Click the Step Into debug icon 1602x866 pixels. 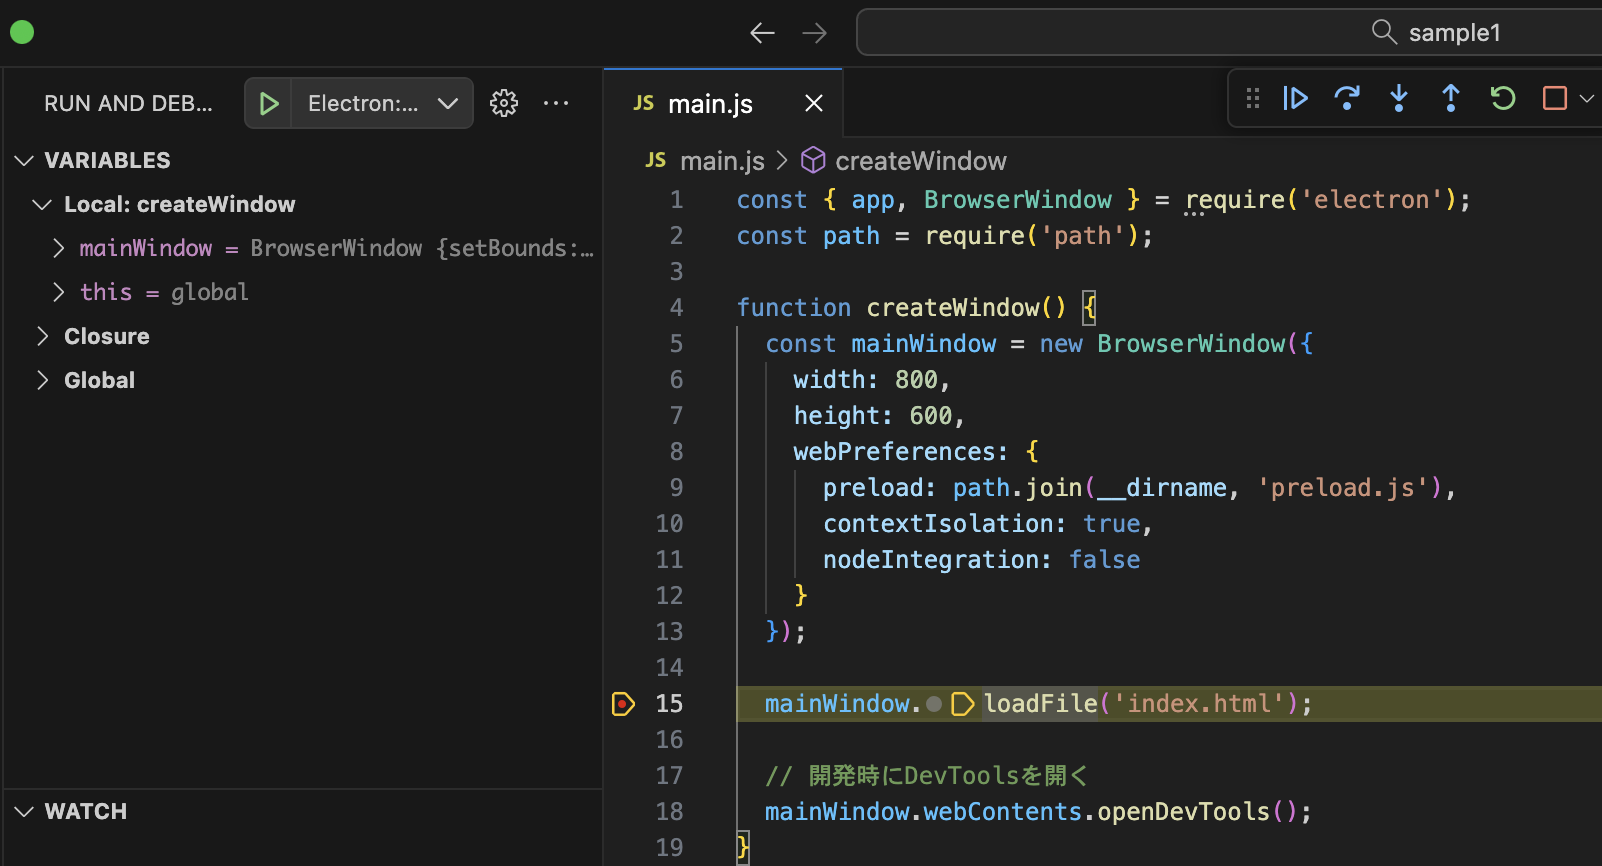(1399, 98)
